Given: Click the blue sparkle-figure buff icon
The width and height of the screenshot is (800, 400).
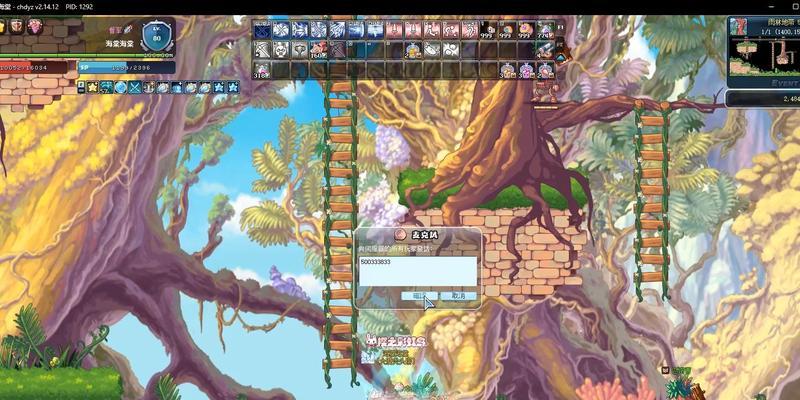Looking at the screenshot, I should [177, 87].
